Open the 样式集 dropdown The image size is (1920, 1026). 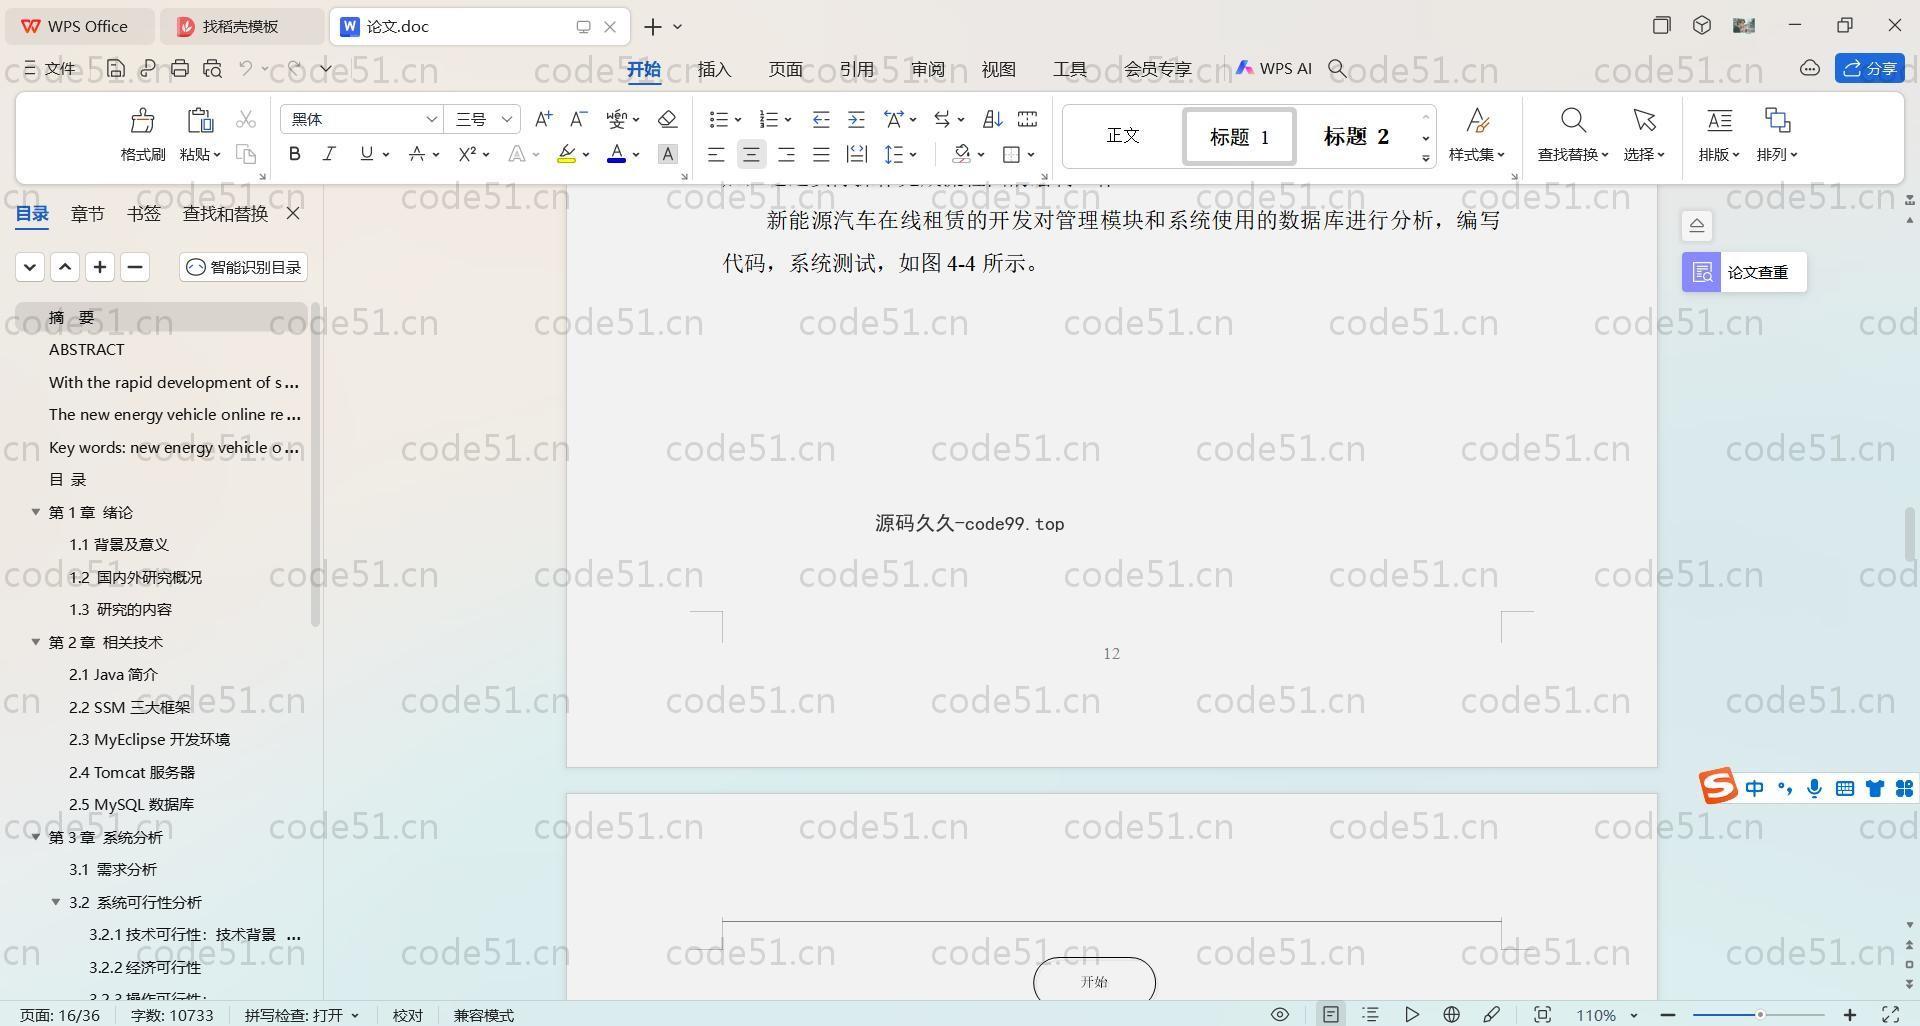[1477, 154]
